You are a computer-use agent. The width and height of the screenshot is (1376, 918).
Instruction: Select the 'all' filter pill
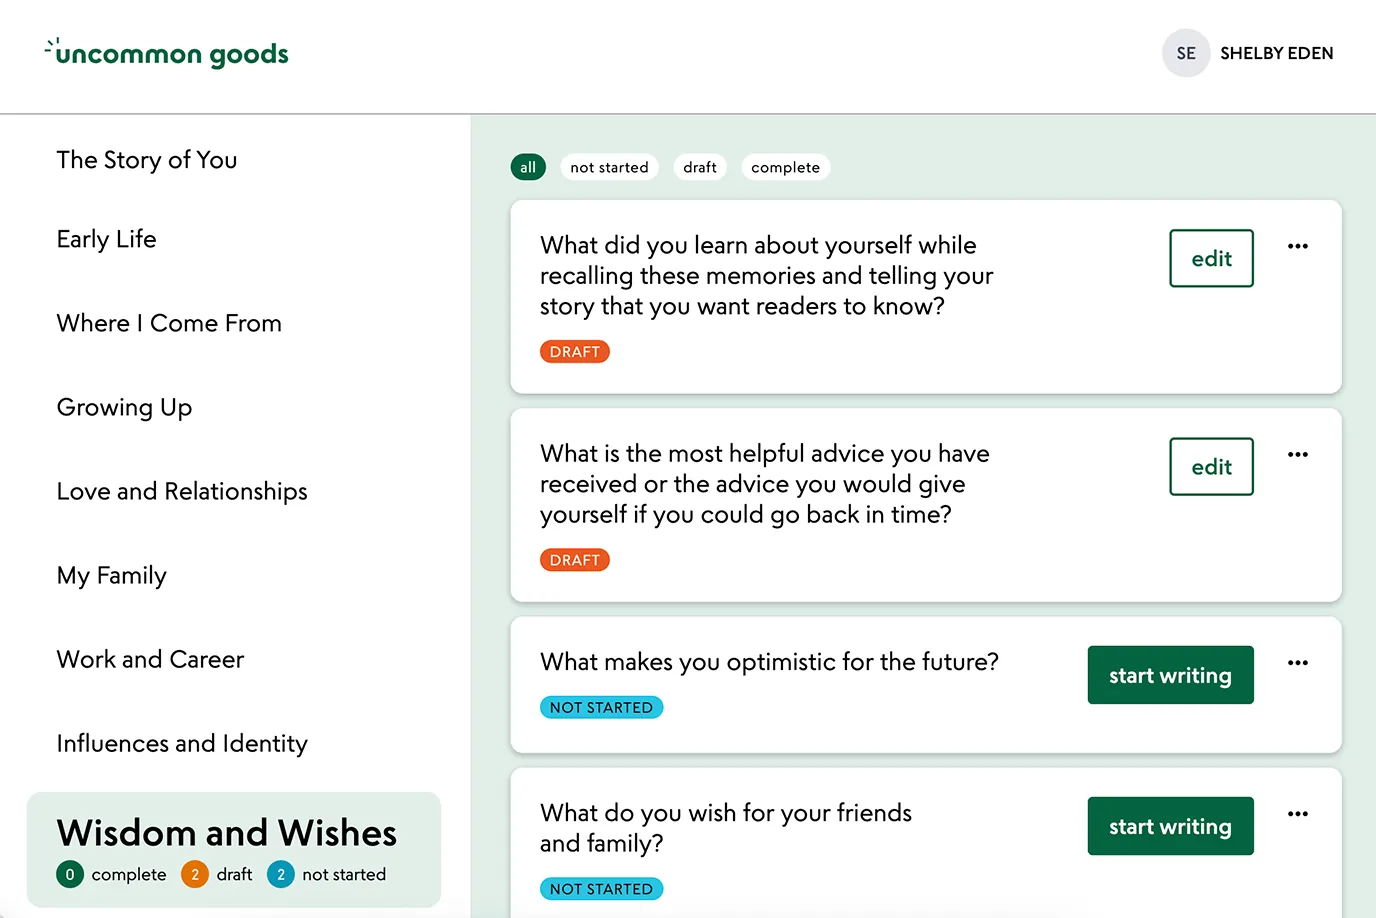coord(528,167)
